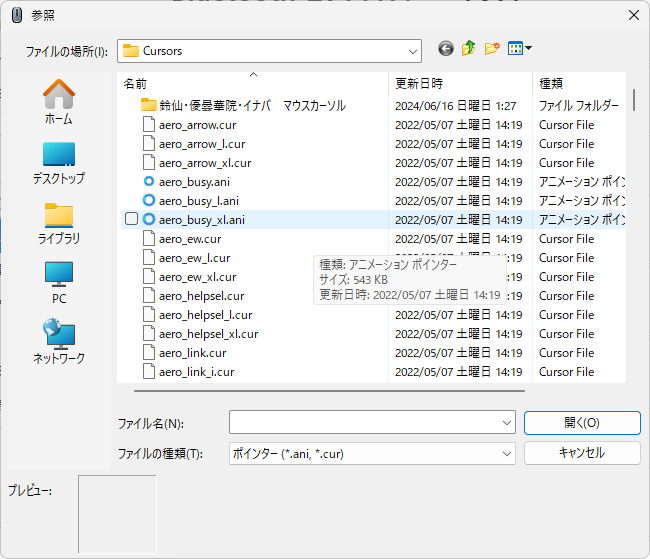This screenshot has width=650, height=559.
Task: Click the aero_arrow_l.cur file icon
Action: click(149, 143)
